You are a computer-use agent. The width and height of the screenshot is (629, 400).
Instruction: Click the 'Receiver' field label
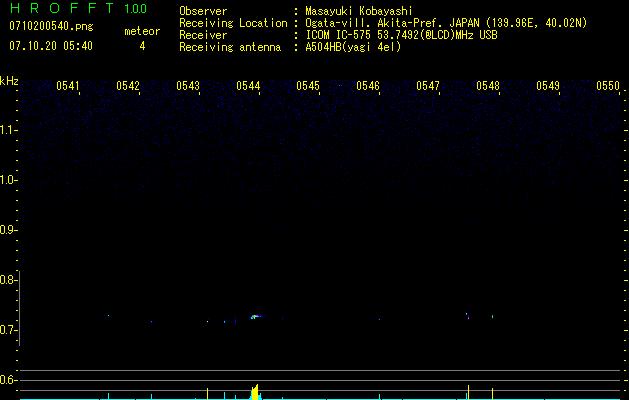coord(203,35)
